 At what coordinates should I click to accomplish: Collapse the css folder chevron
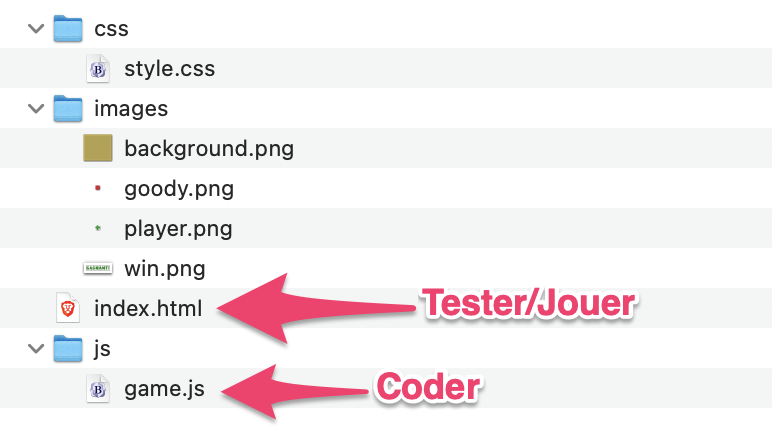(x=35, y=29)
